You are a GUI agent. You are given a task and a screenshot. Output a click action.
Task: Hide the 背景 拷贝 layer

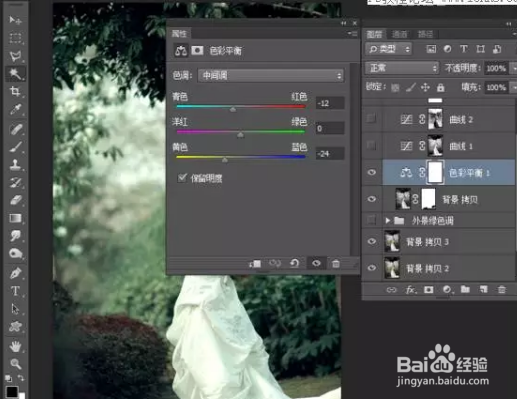pos(371,199)
